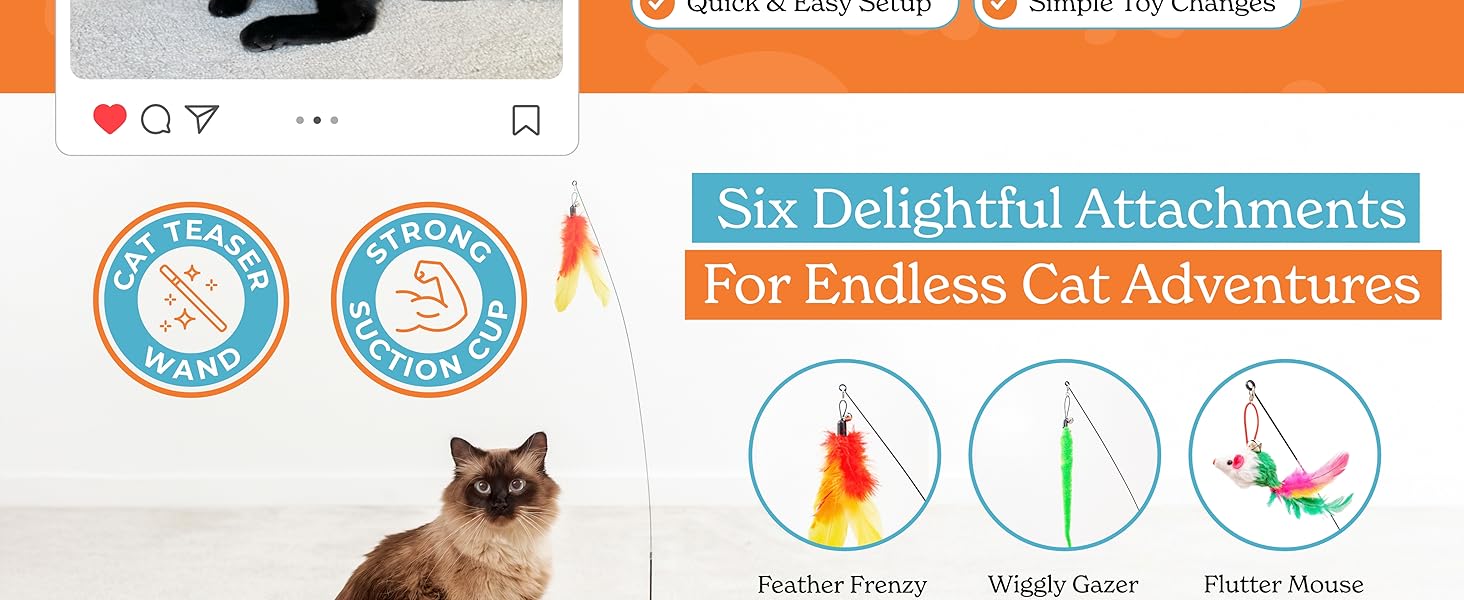The width and height of the screenshot is (1464, 600).
Task: Click the paper plane share icon
Action: (x=203, y=119)
